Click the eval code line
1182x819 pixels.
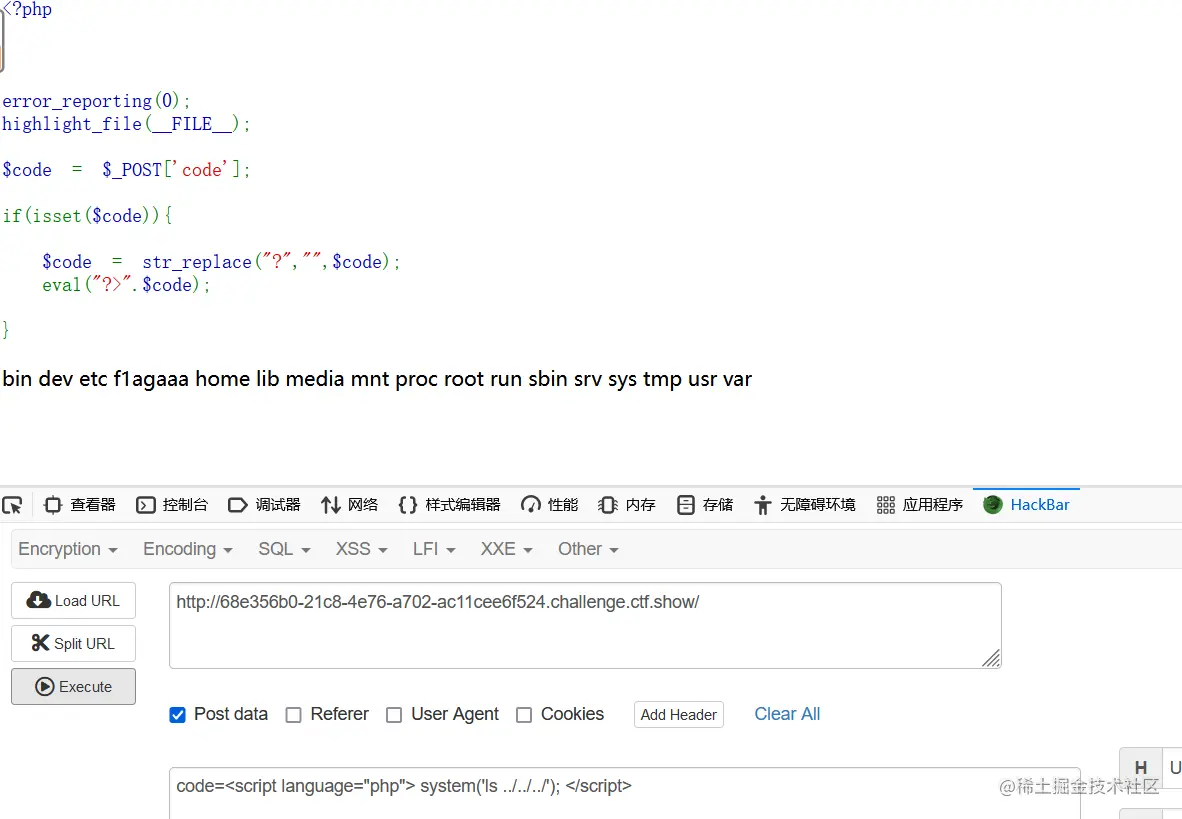pos(126,285)
